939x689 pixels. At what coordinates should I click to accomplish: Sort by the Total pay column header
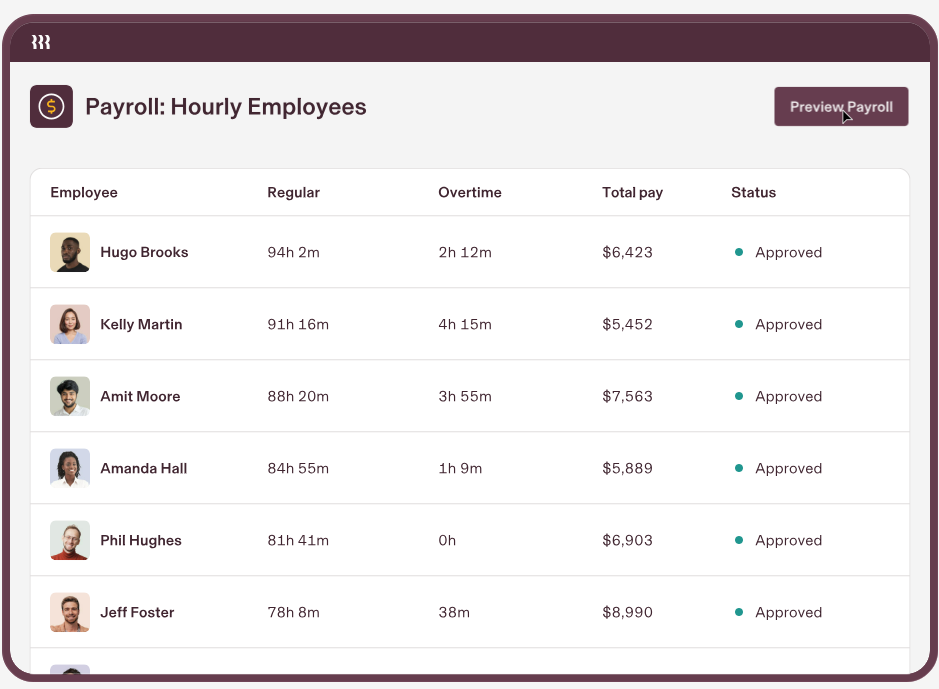coord(632,192)
